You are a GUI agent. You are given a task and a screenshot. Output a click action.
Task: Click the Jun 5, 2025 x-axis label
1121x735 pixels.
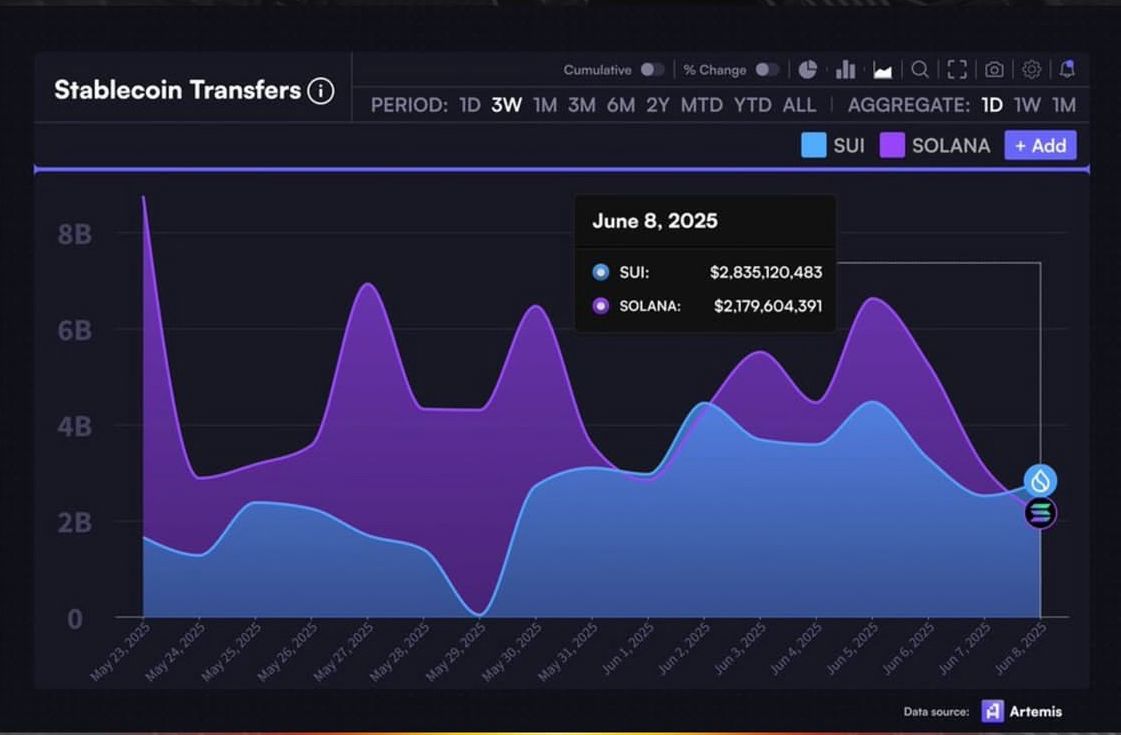coord(852,649)
